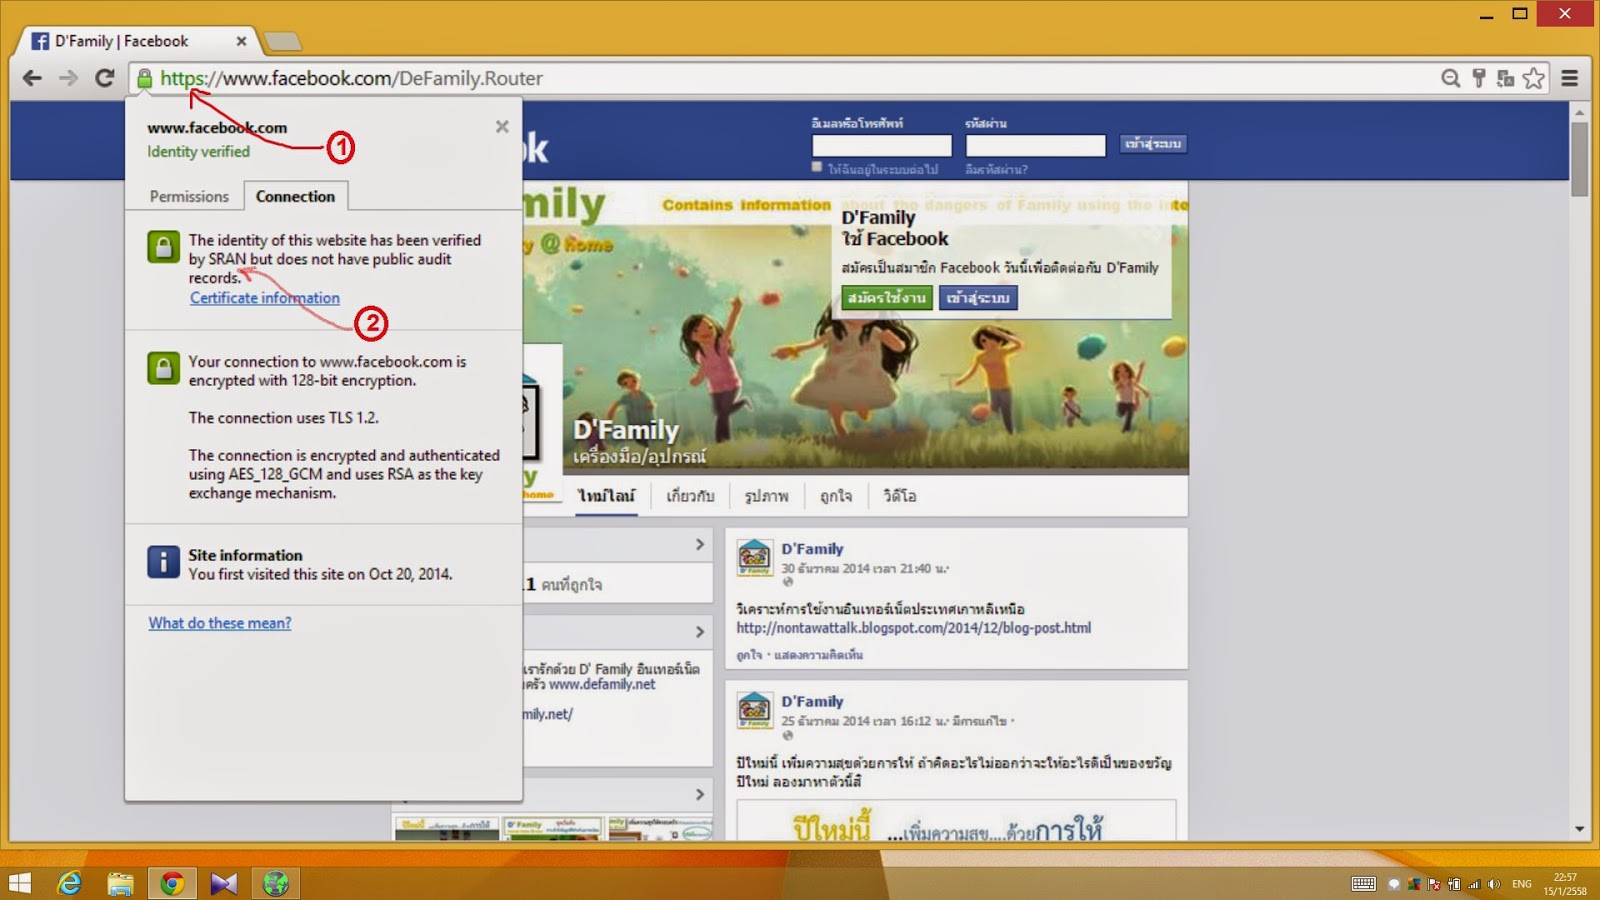The width and height of the screenshot is (1600, 900).
Task: Open the on-screen keyboard tray icon
Action: [1364, 884]
